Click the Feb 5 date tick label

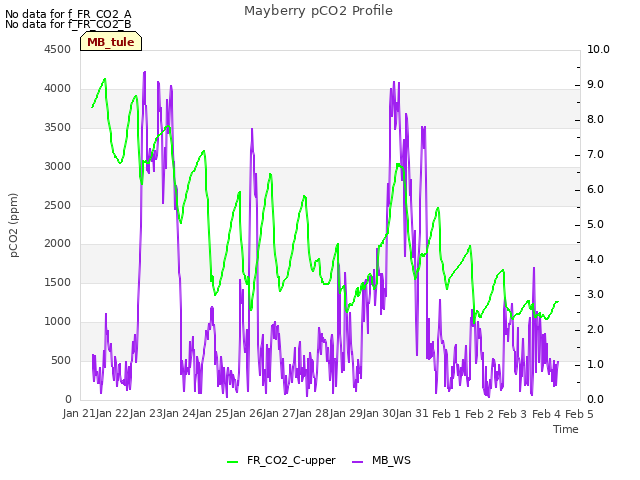[579, 414]
